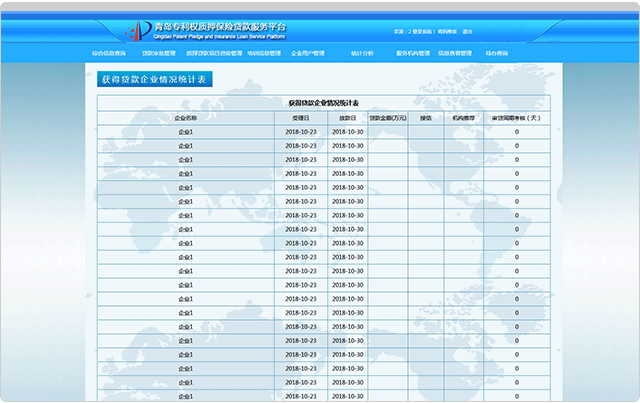This screenshot has height=403, width=640.
Task: Open the 待办查询 menu
Action: pyautogui.click(x=496, y=52)
